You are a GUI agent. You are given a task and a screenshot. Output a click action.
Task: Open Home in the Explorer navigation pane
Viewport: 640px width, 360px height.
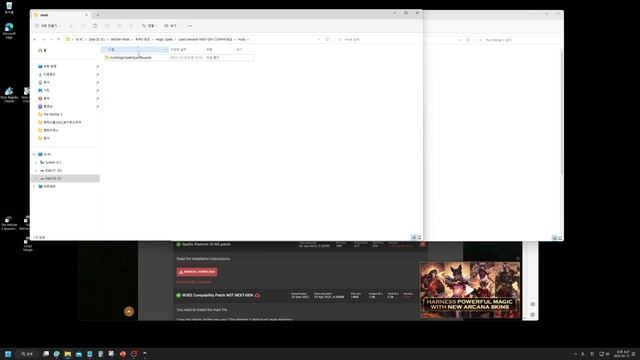(42, 51)
